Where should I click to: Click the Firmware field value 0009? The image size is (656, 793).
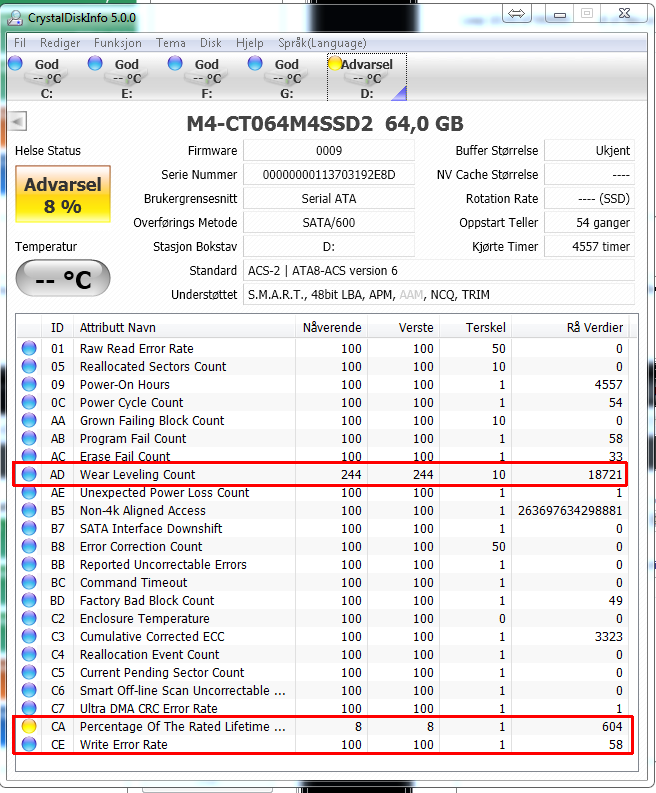point(329,151)
